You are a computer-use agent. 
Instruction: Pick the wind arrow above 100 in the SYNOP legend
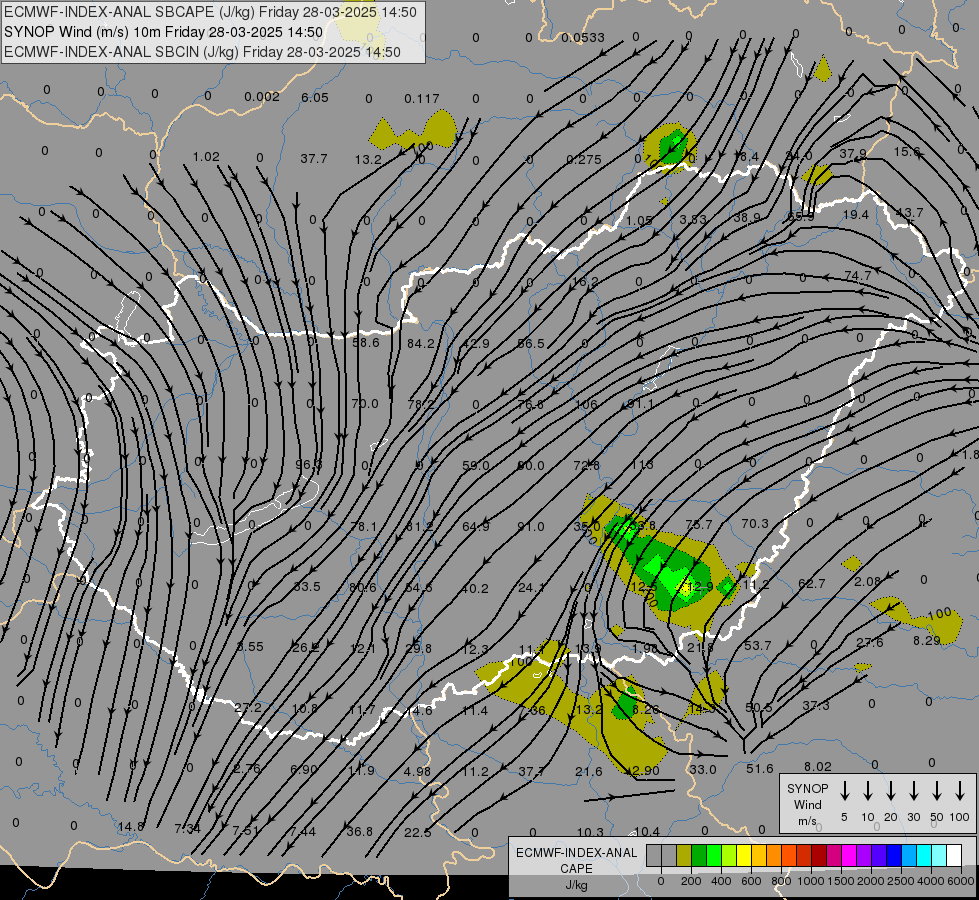pos(960,791)
